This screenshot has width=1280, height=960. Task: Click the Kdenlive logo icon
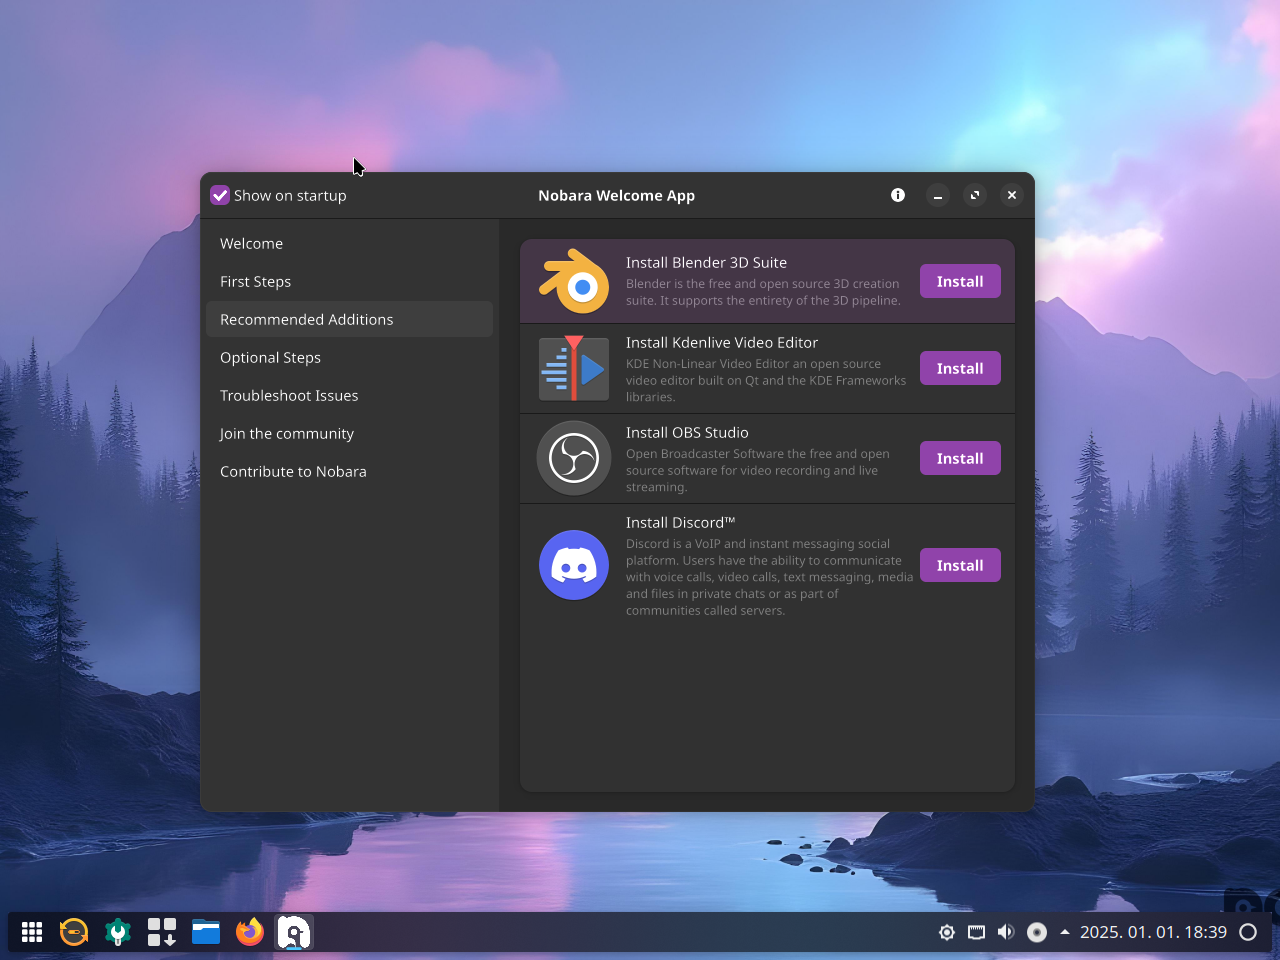574,369
